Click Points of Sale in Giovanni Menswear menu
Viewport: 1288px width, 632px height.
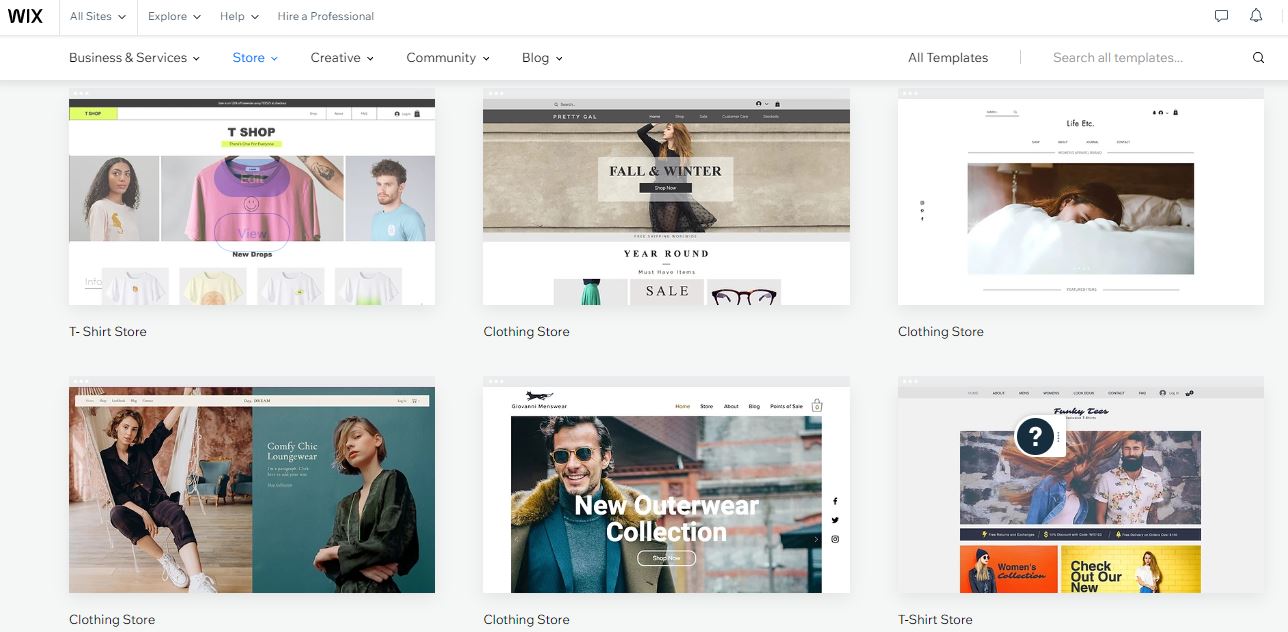point(786,406)
